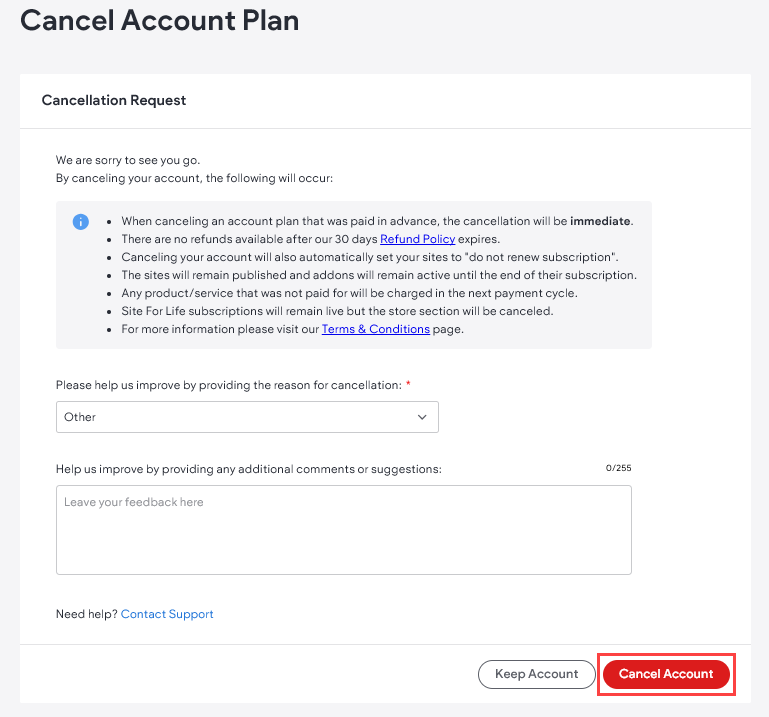
Task: Click the 'Cancellation Request' section header
Action: point(114,100)
